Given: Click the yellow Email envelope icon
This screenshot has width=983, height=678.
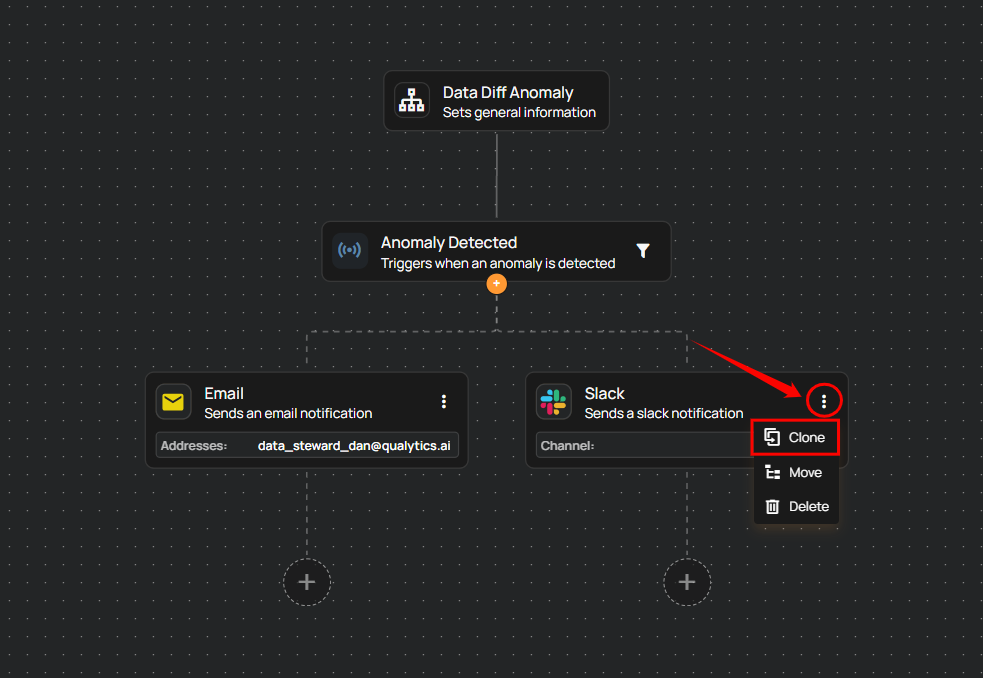Looking at the screenshot, I should (x=173, y=402).
